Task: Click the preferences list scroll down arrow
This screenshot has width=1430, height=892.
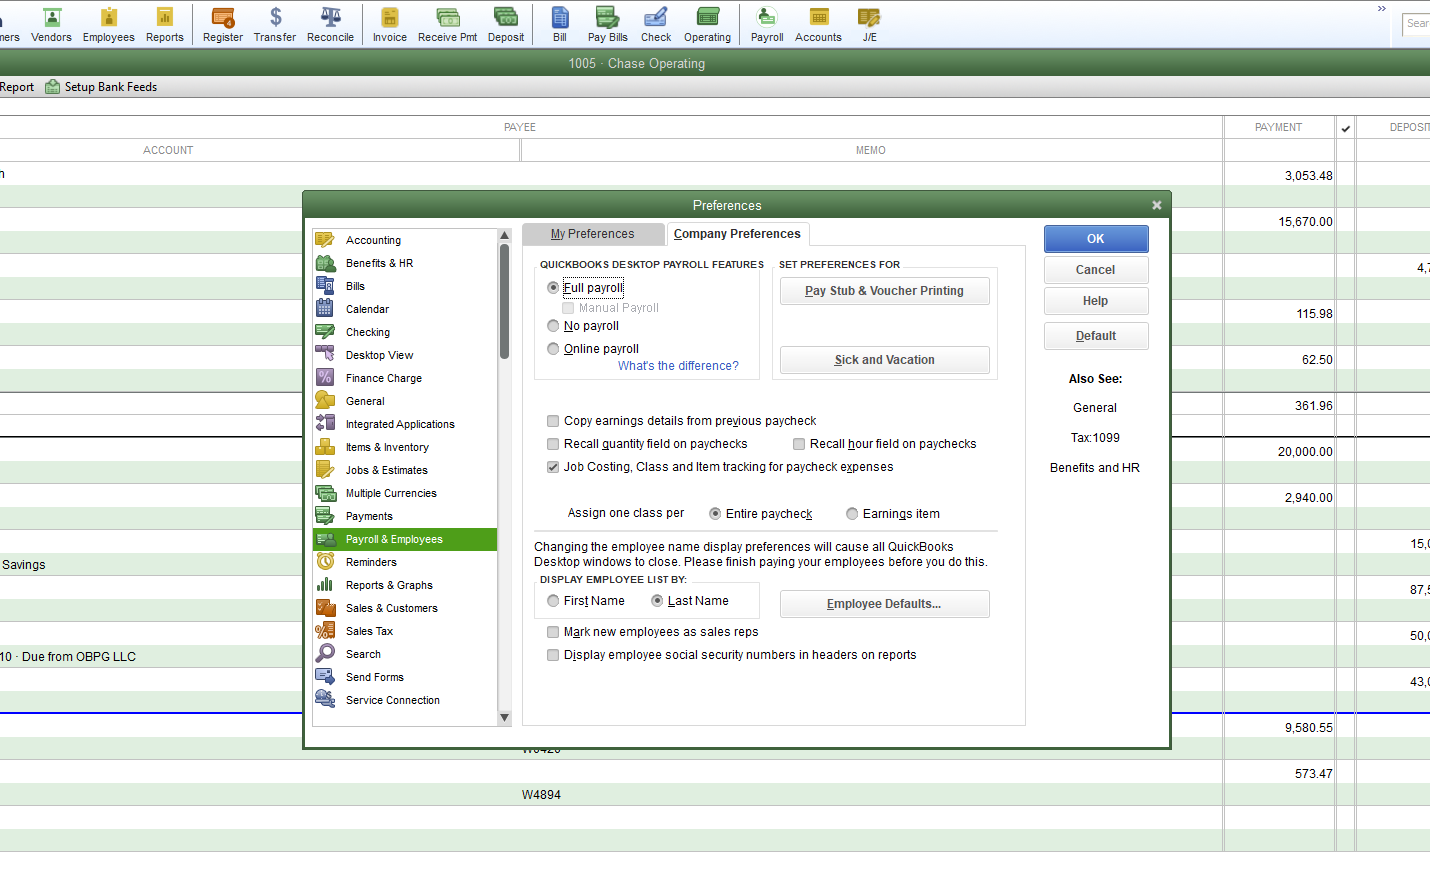Action: point(504,718)
